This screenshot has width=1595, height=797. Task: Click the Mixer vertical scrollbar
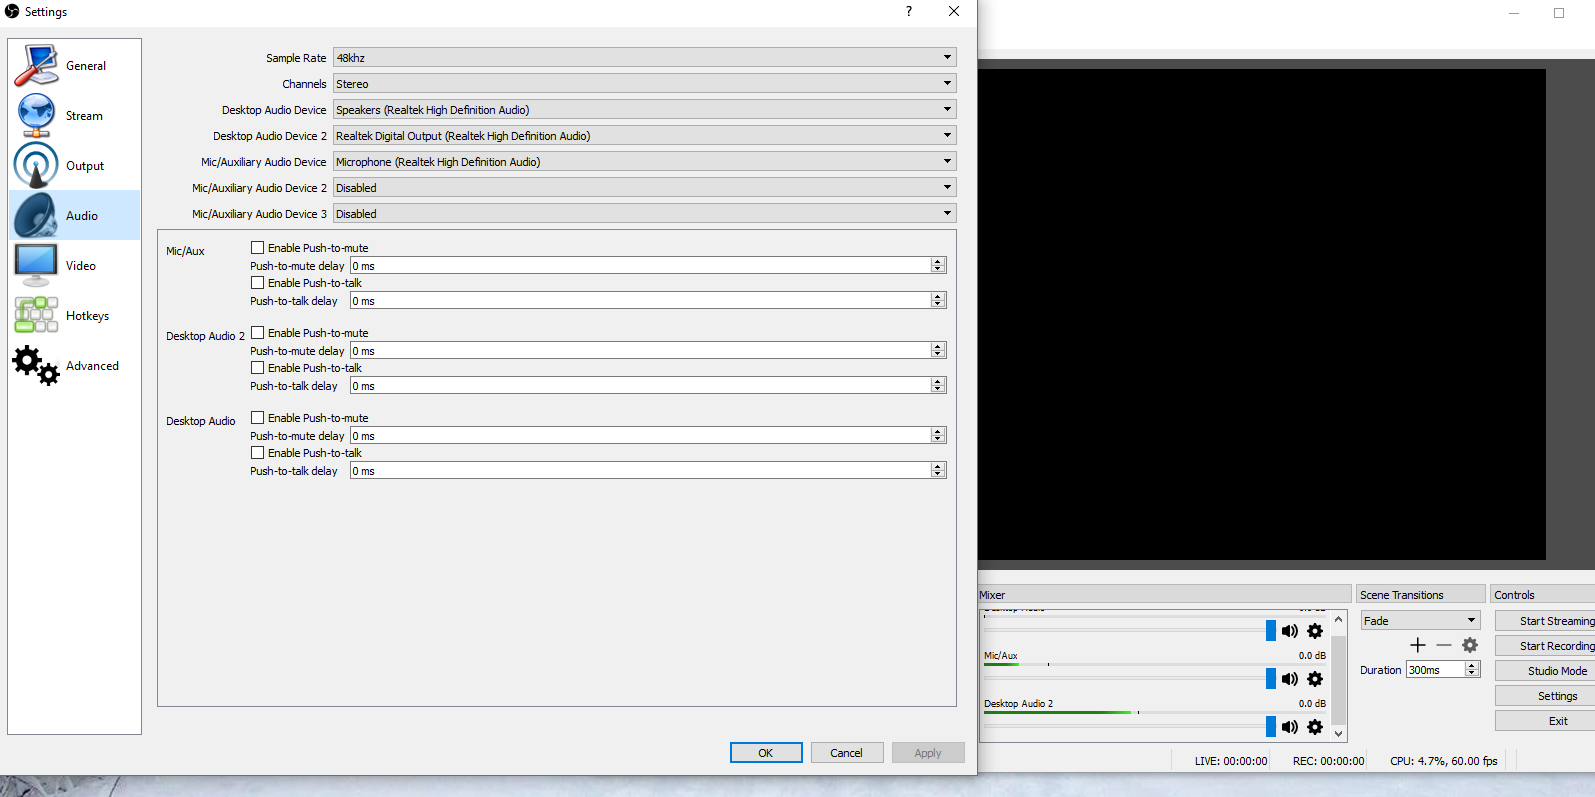pyautogui.click(x=1339, y=680)
